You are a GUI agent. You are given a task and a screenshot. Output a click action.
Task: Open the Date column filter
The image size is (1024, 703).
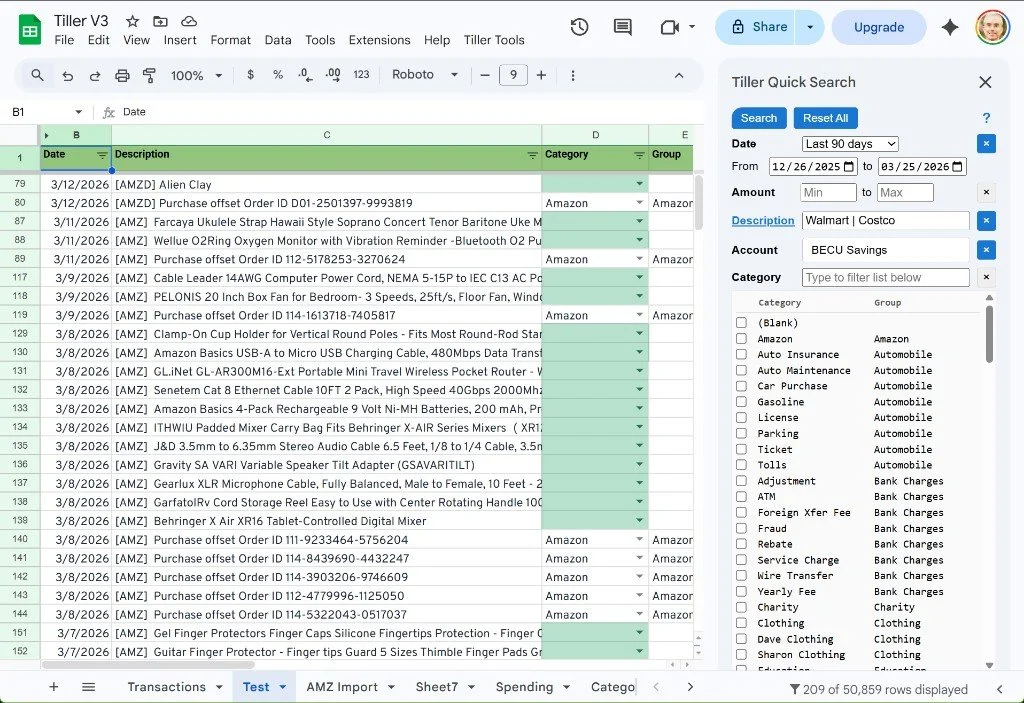tap(102, 155)
